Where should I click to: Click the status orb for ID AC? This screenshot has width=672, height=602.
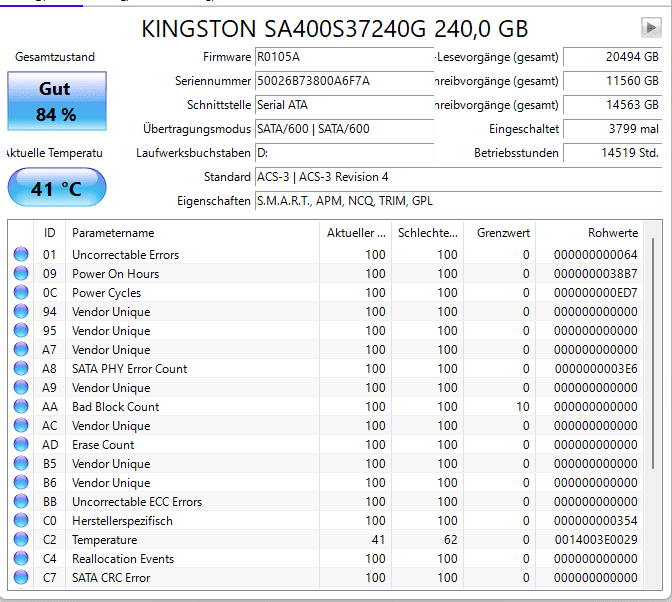pos(21,425)
